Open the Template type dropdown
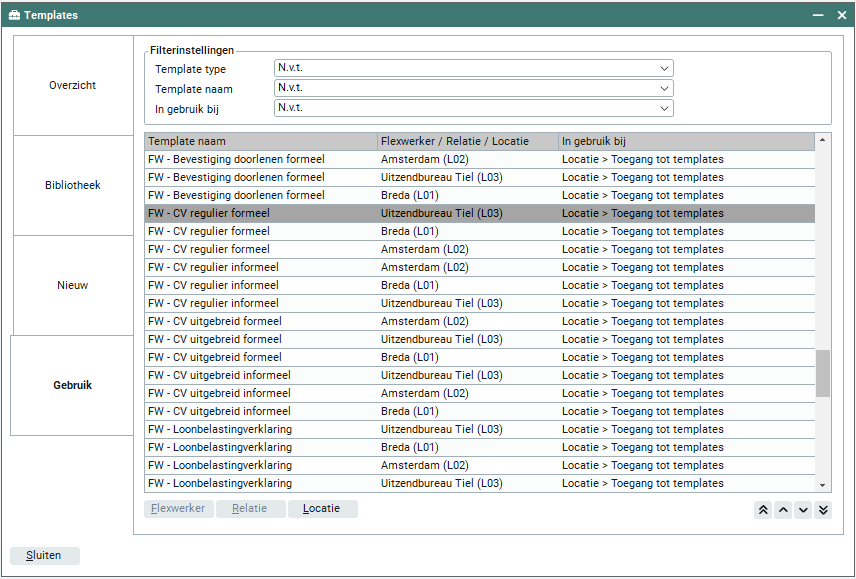The image size is (856, 579). [x=473, y=68]
